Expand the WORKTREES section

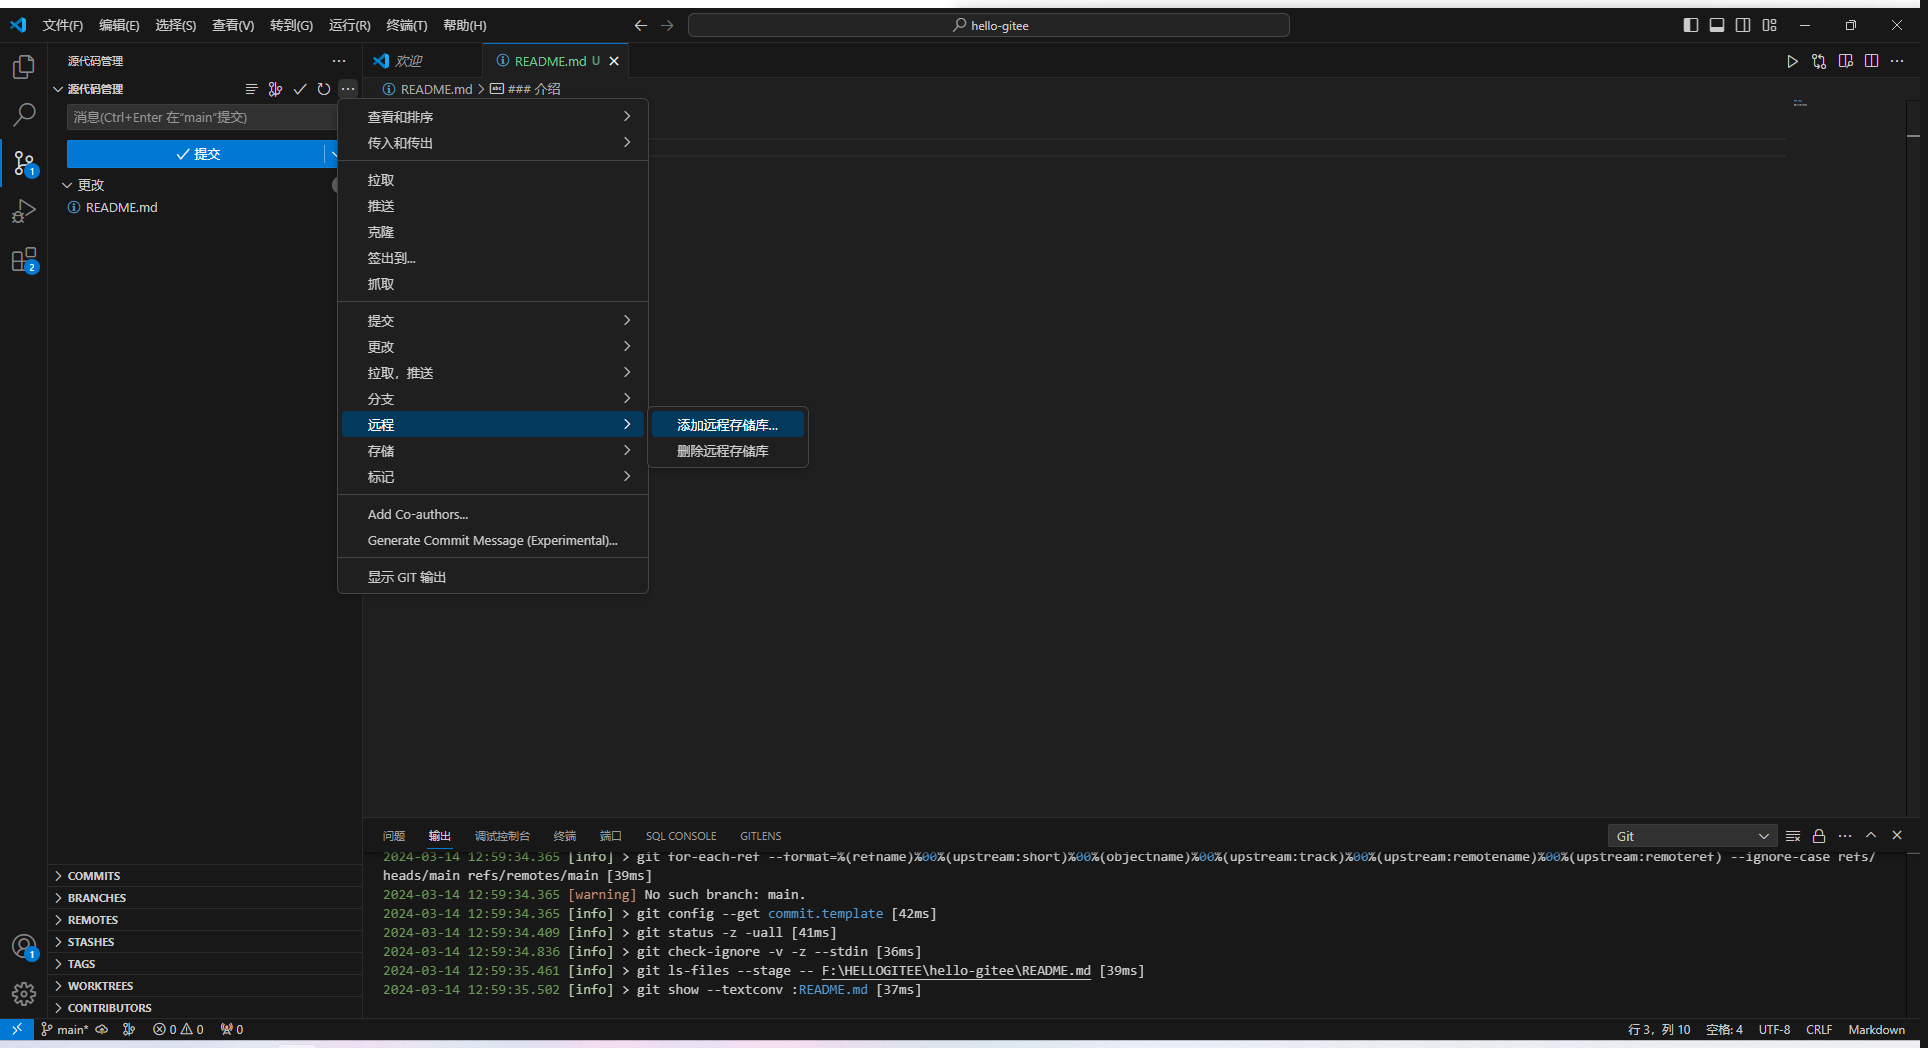click(205, 986)
